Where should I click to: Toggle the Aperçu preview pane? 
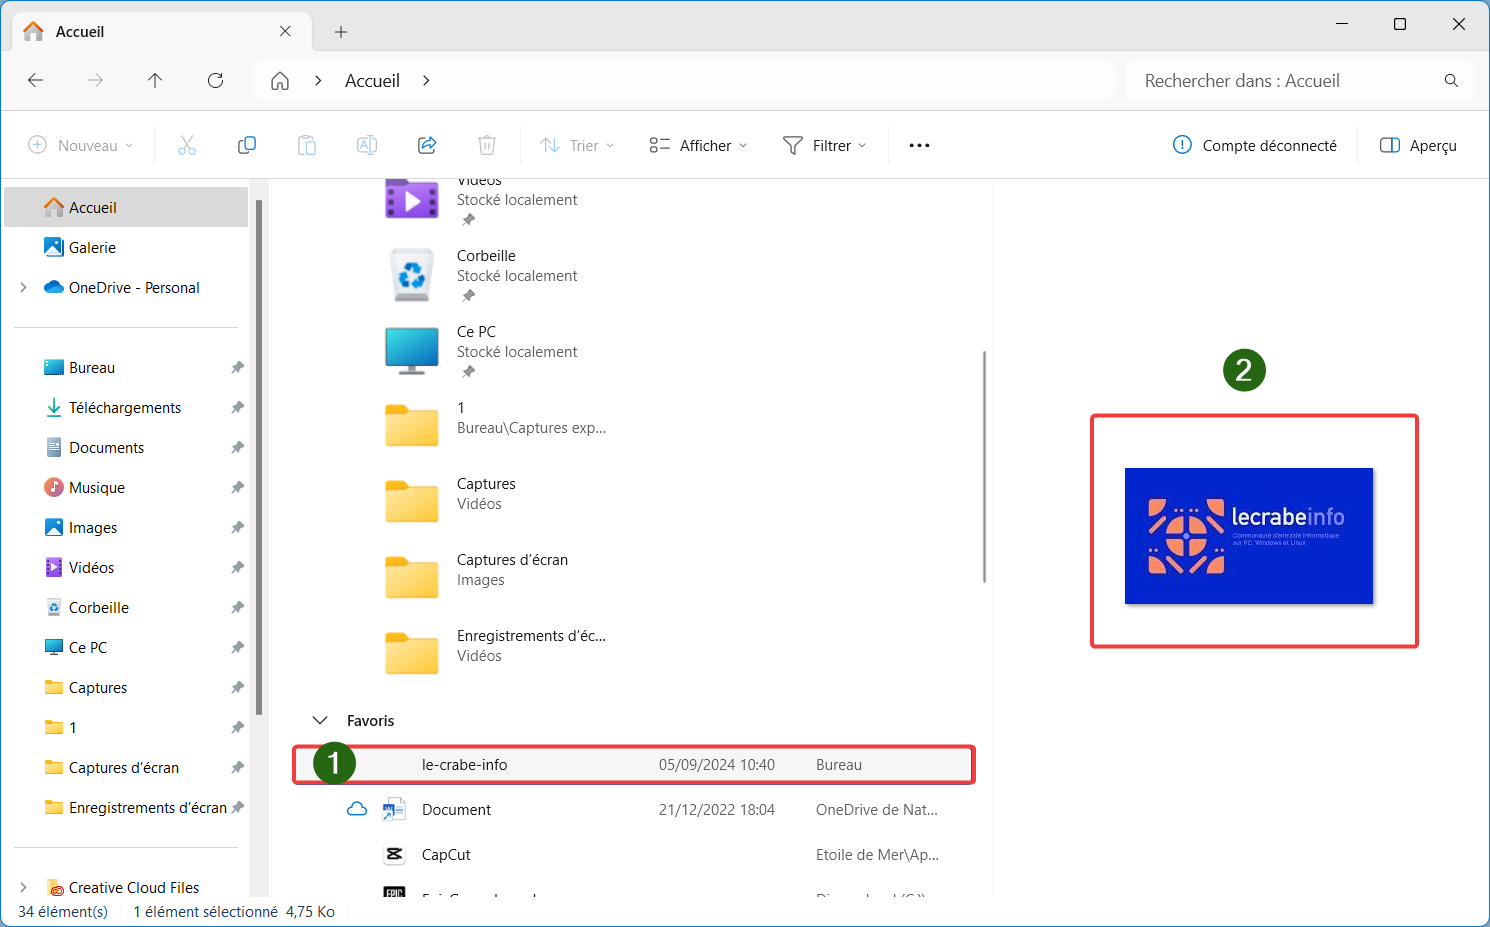1418,146
